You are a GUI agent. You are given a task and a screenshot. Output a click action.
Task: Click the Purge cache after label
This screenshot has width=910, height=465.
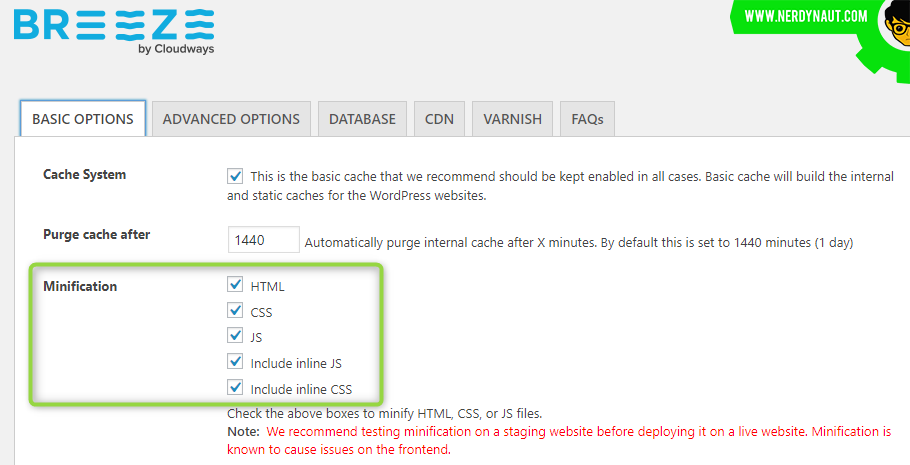96,235
